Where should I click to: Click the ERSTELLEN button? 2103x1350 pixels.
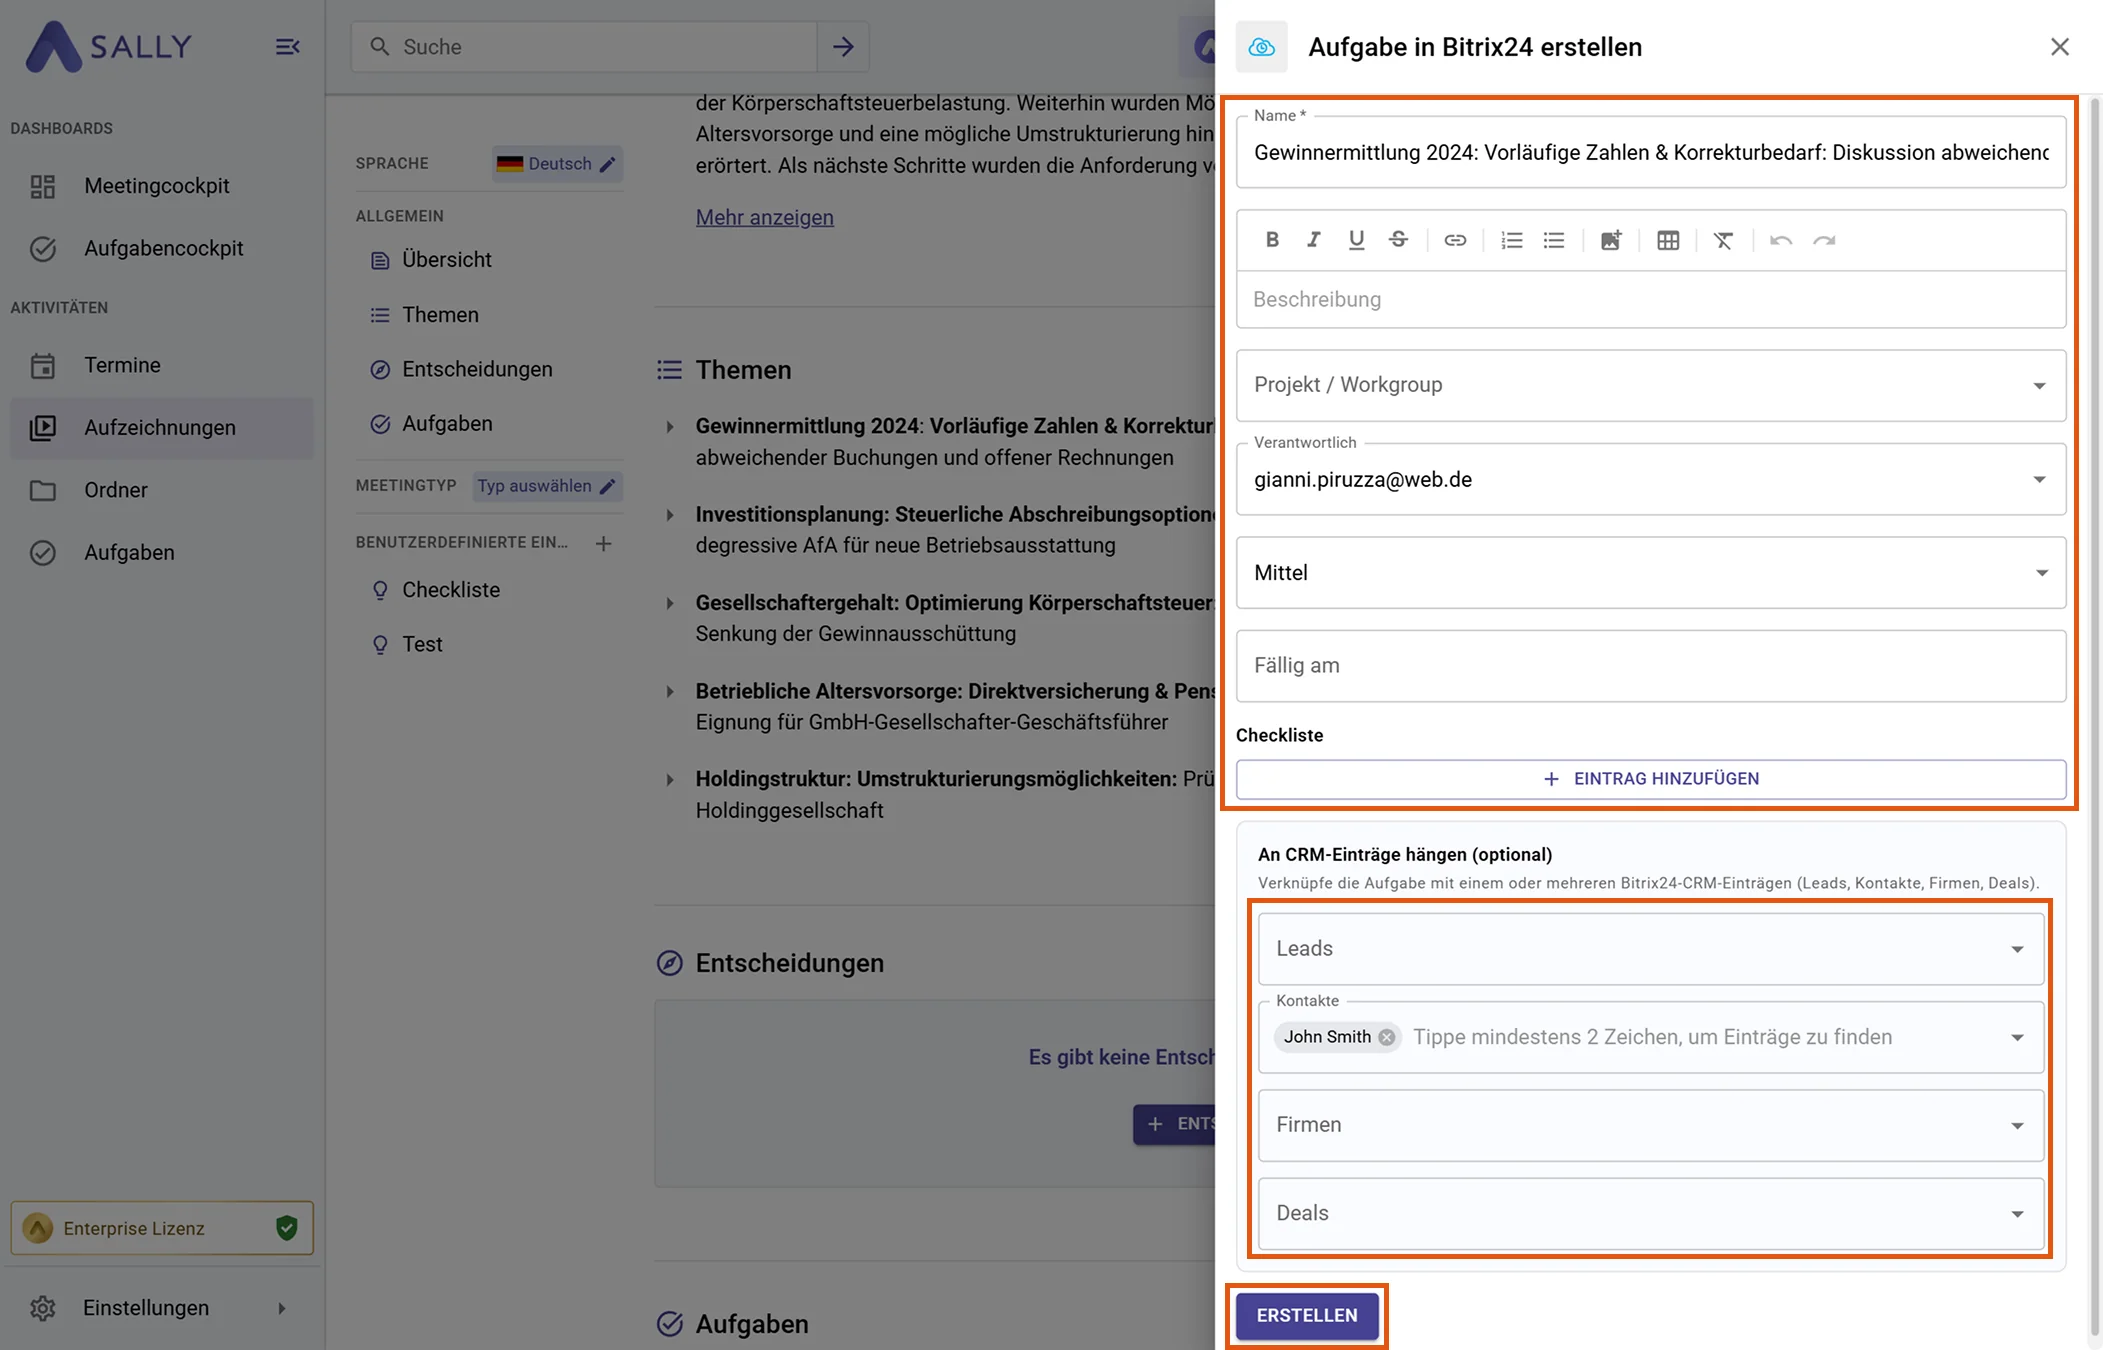1307,1316
